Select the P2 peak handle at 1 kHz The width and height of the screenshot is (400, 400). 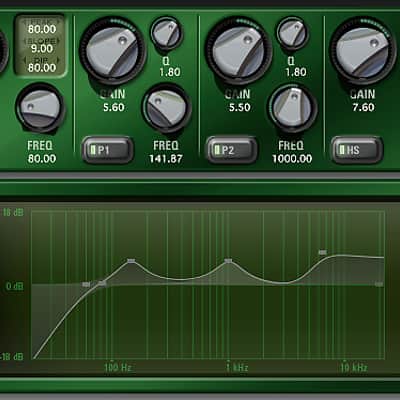(228, 261)
